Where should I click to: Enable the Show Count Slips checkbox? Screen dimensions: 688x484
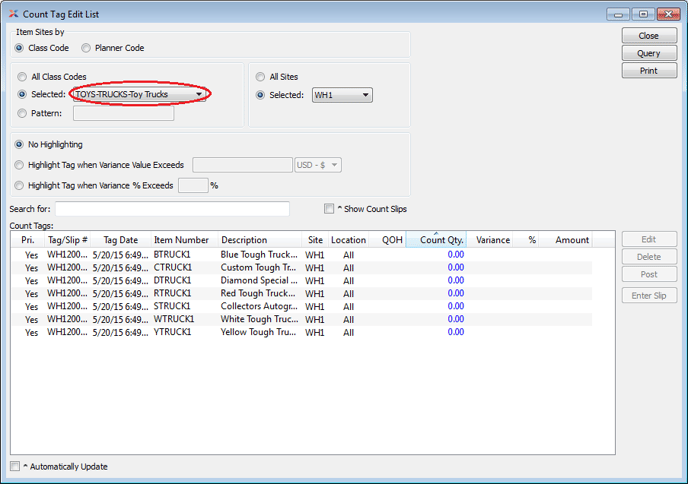(329, 209)
